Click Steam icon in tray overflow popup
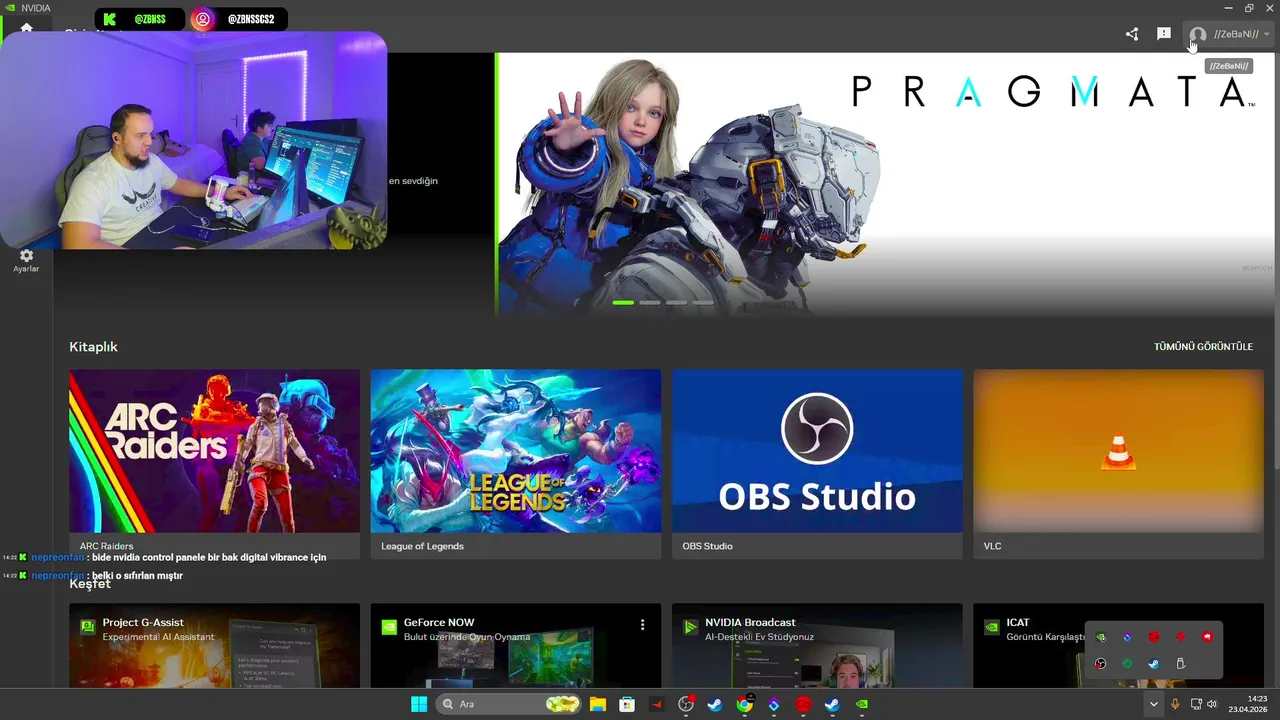Viewport: 1280px width, 720px height. tap(1154, 664)
